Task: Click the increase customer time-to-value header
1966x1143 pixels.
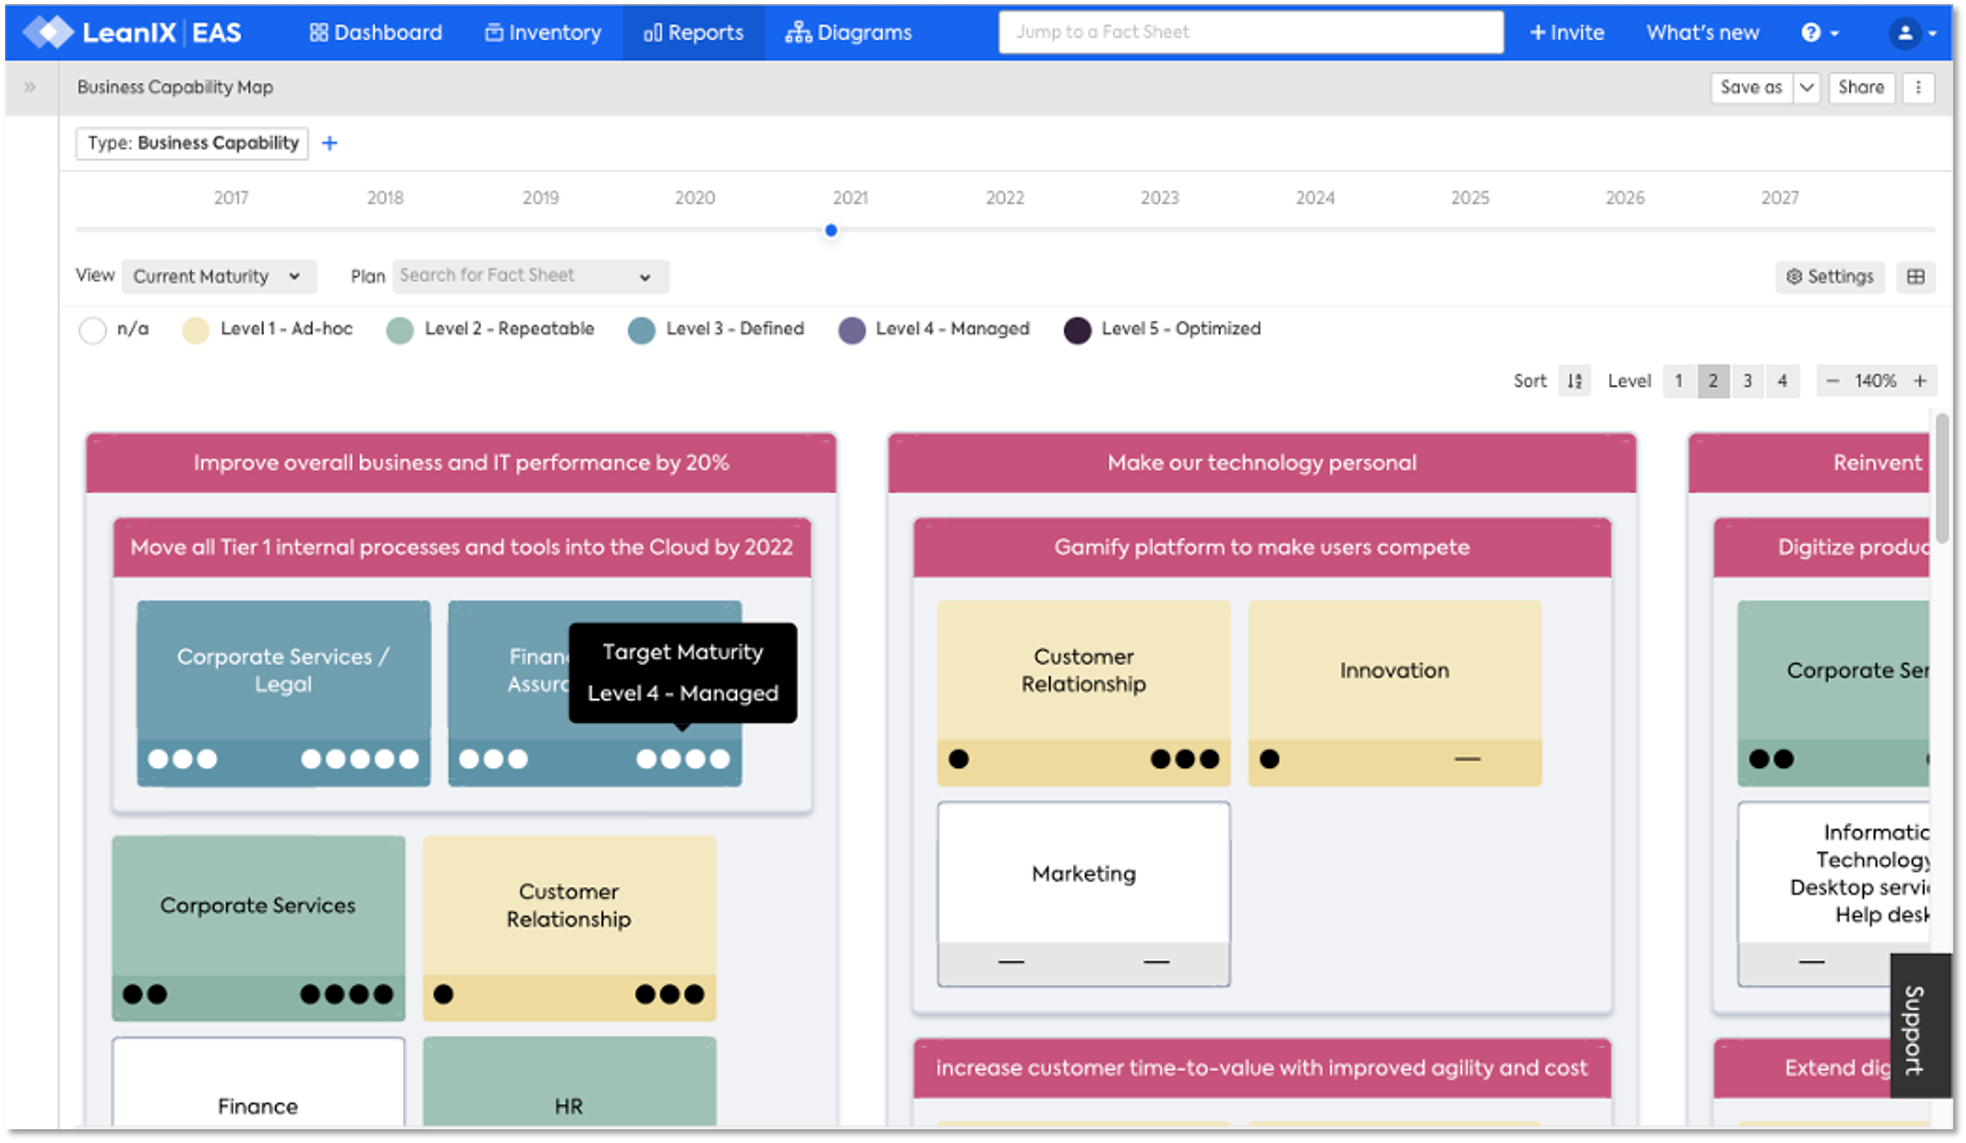Action: tap(1262, 1068)
